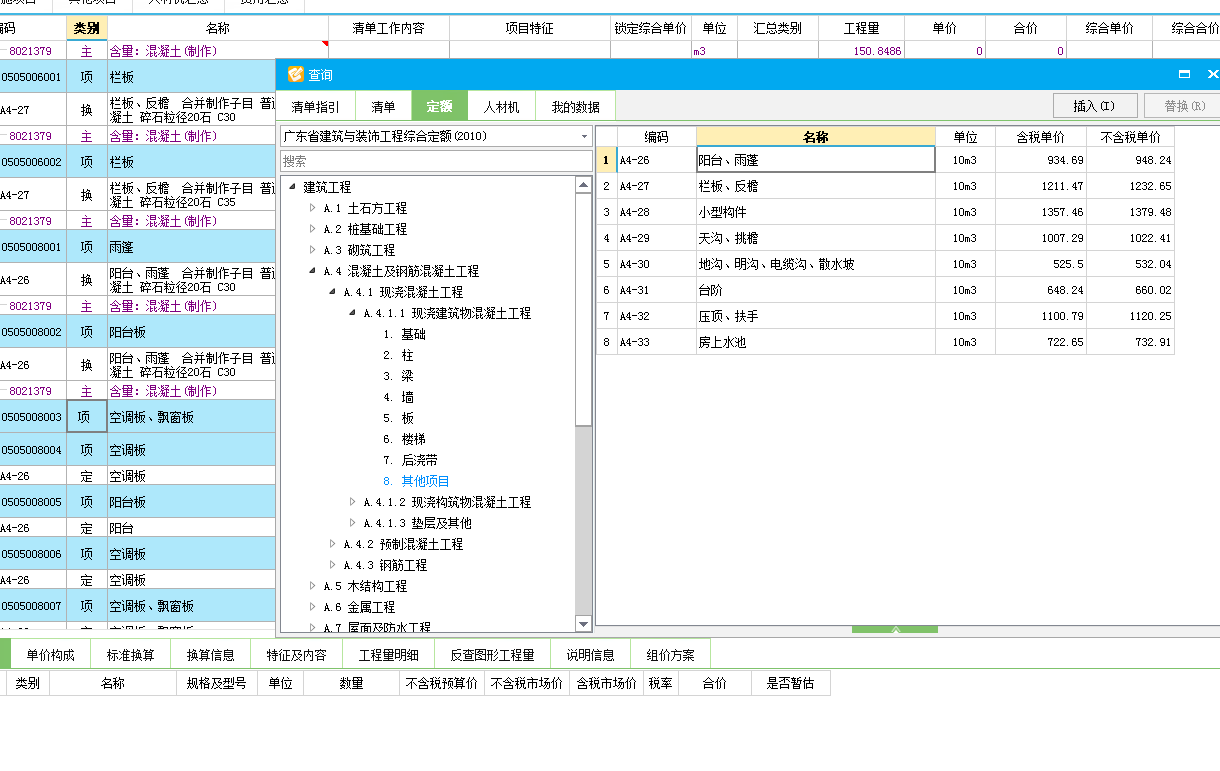The width and height of the screenshot is (1220, 771).
Task: Click the 名称 column header in results
Action: (816, 137)
